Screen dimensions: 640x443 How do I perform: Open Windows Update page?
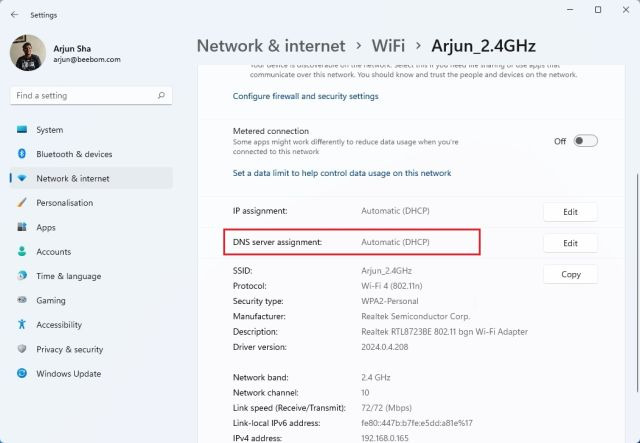(x=91, y=373)
